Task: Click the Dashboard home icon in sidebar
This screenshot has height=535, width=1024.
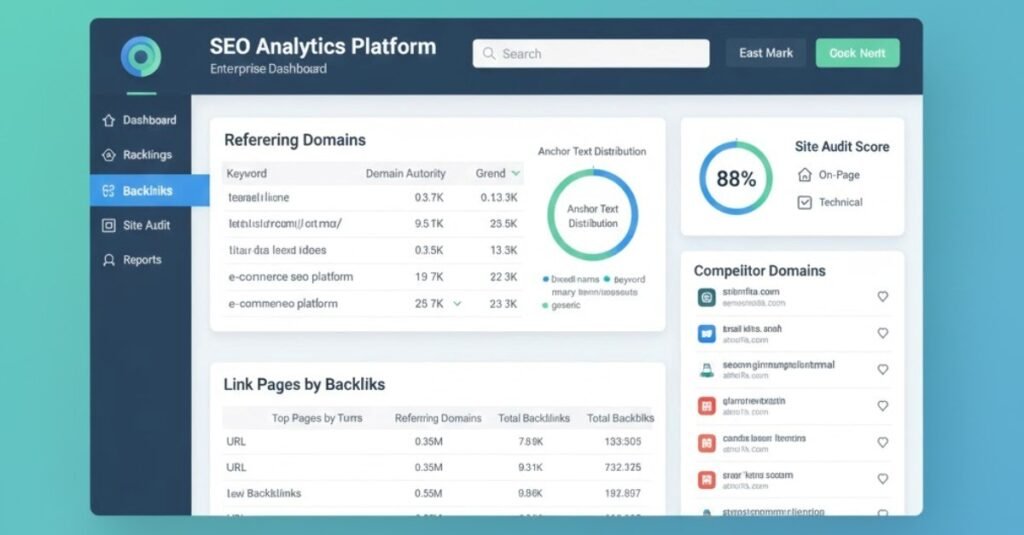Action: coord(109,120)
